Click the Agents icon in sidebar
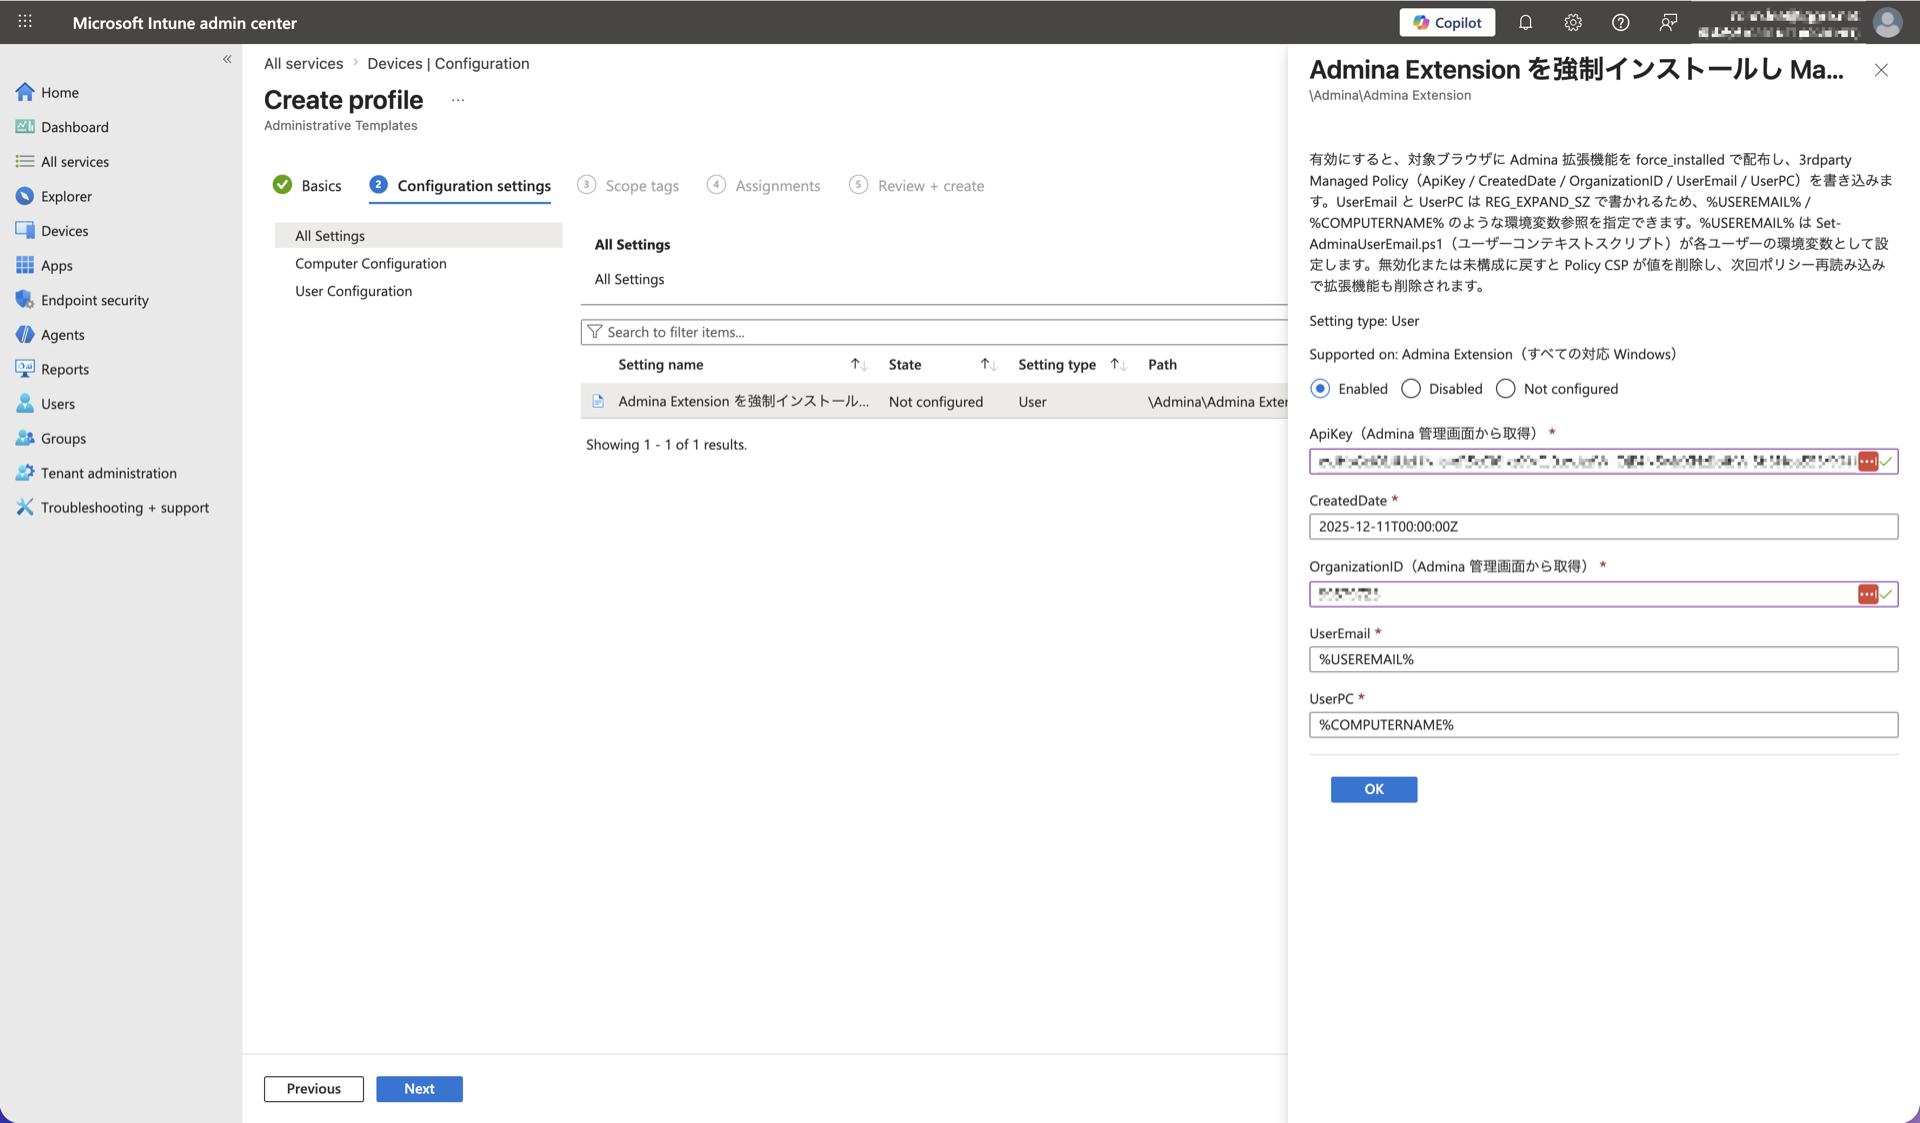1920x1123 pixels. click(x=25, y=334)
